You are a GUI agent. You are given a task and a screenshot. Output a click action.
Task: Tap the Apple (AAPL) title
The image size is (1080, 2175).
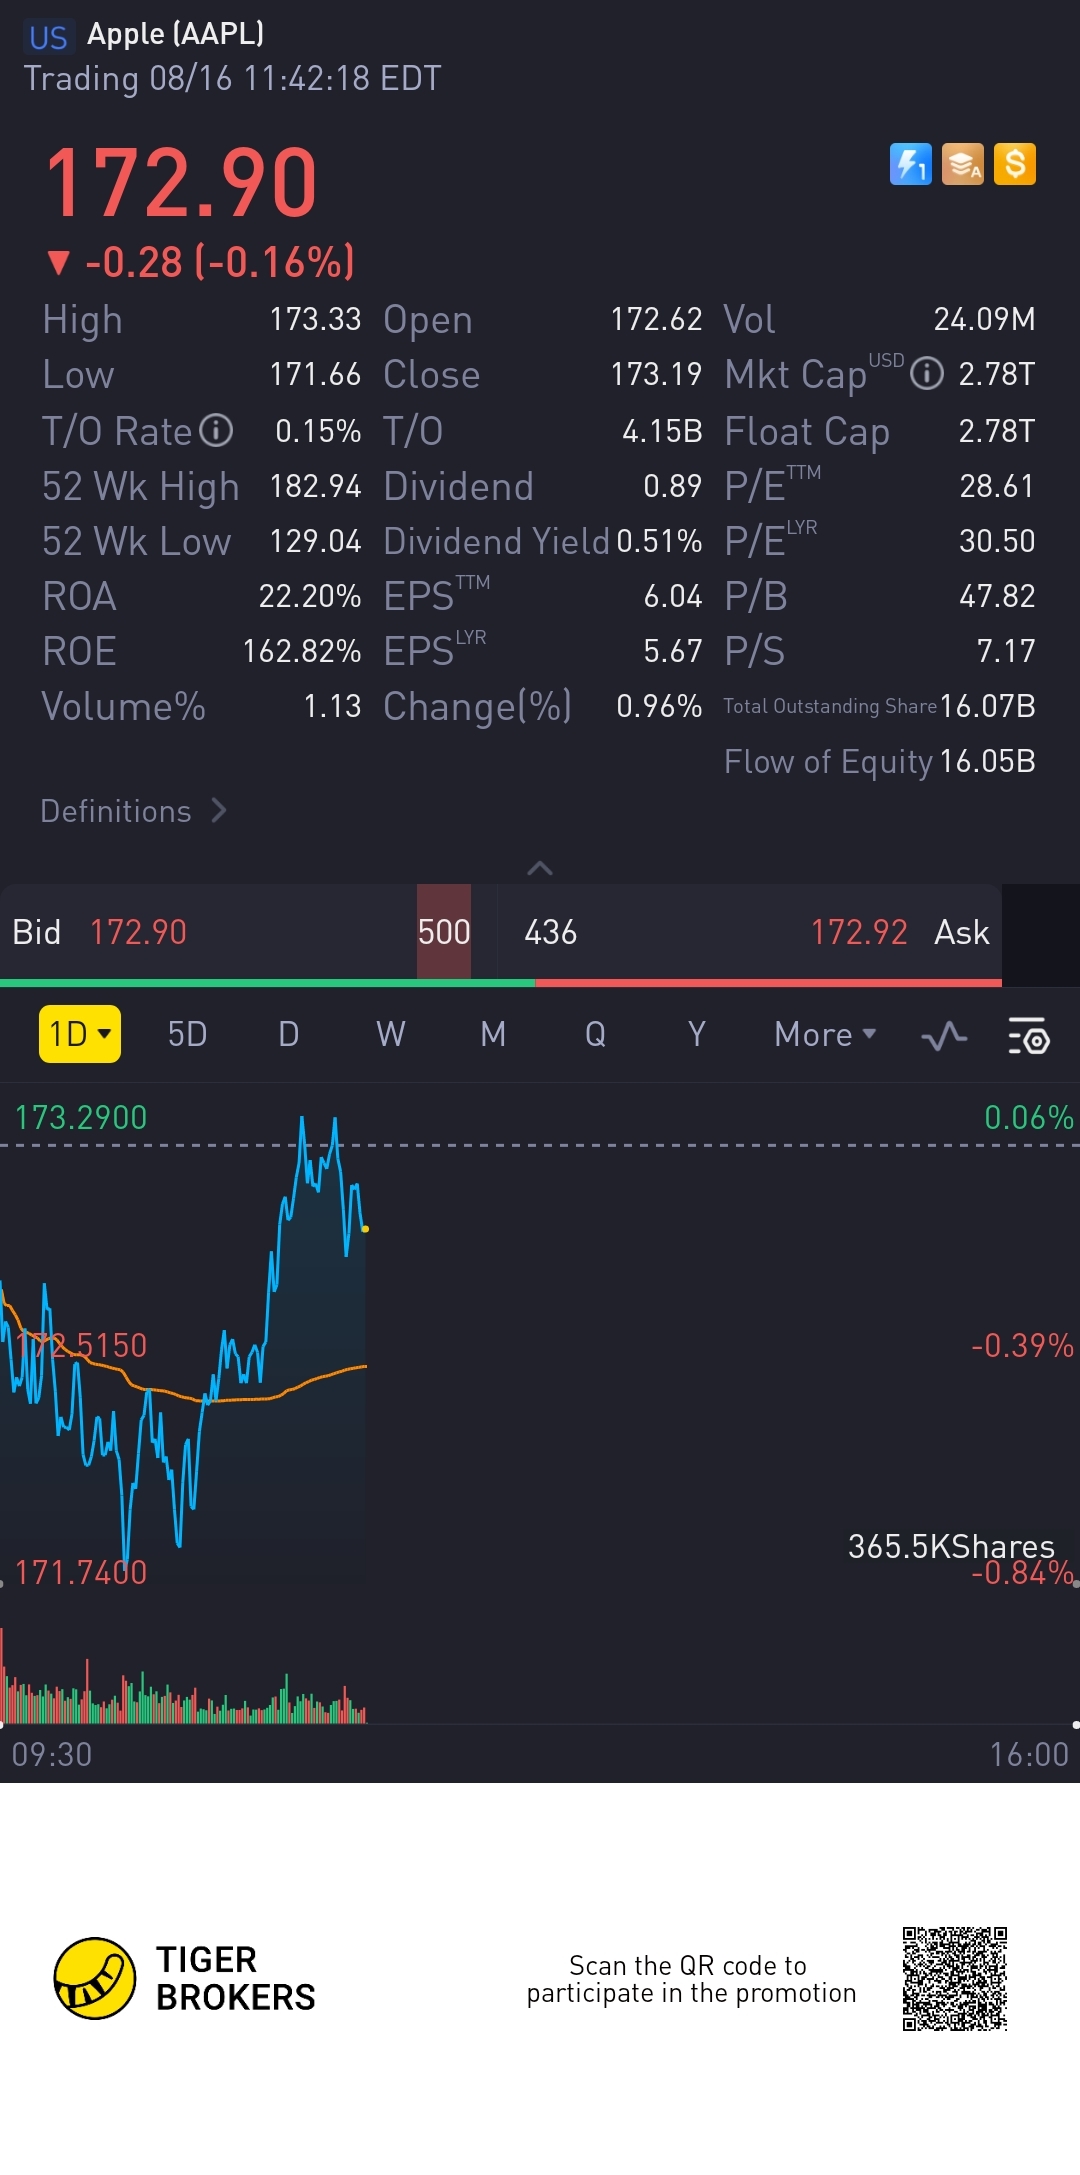coord(176,34)
